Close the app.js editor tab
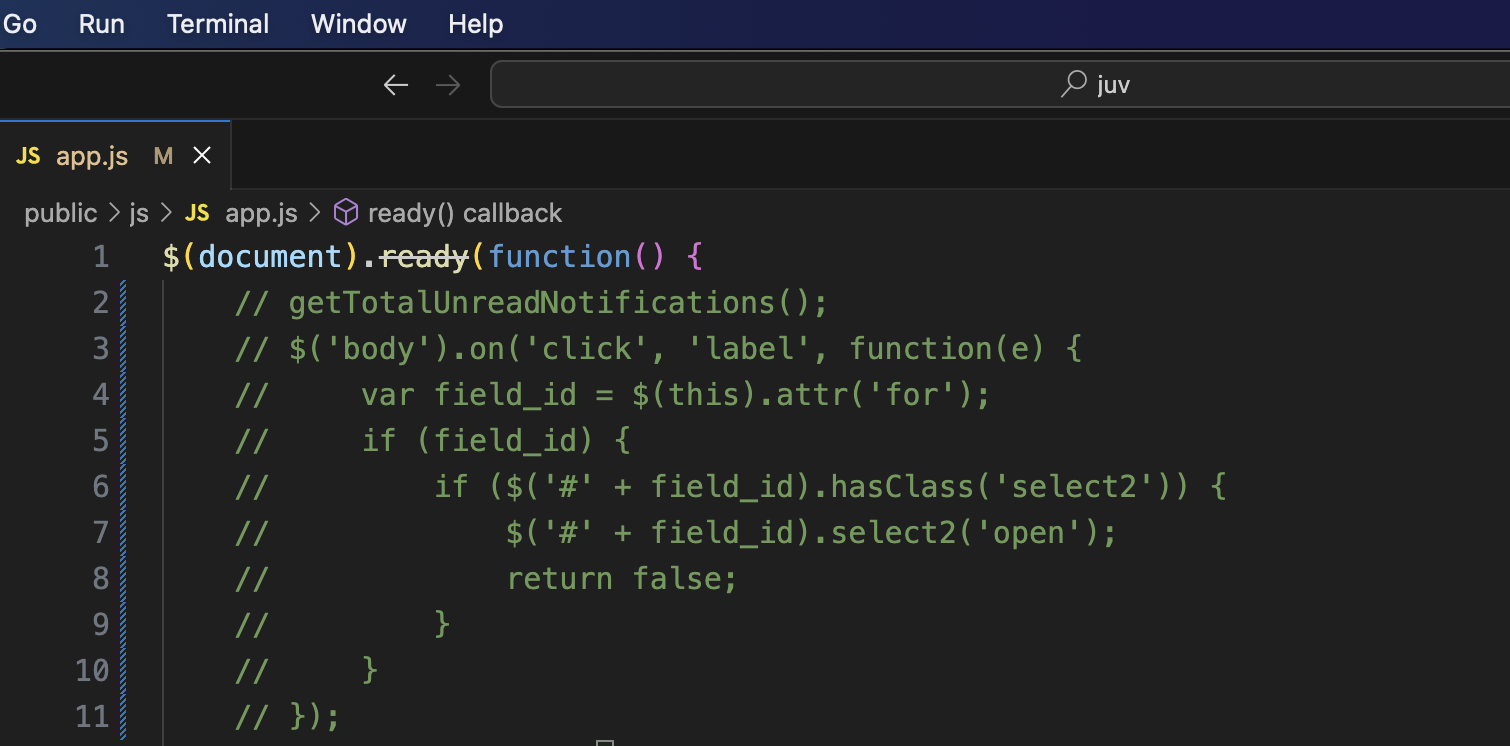 [x=202, y=155]
